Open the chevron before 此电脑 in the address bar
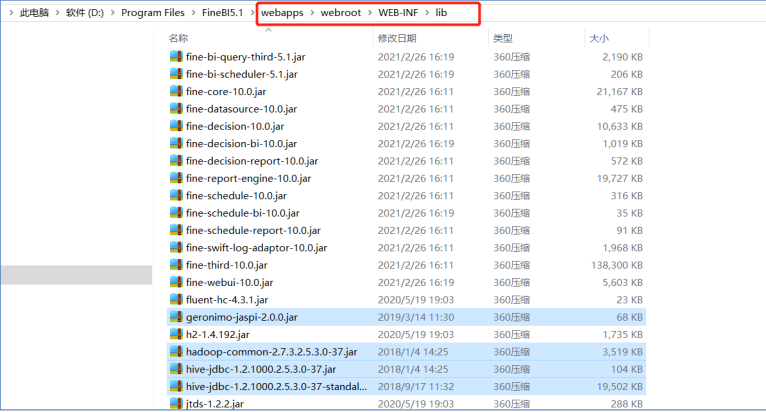Viewport: 766px width, 412px height. tap(11, 13)
